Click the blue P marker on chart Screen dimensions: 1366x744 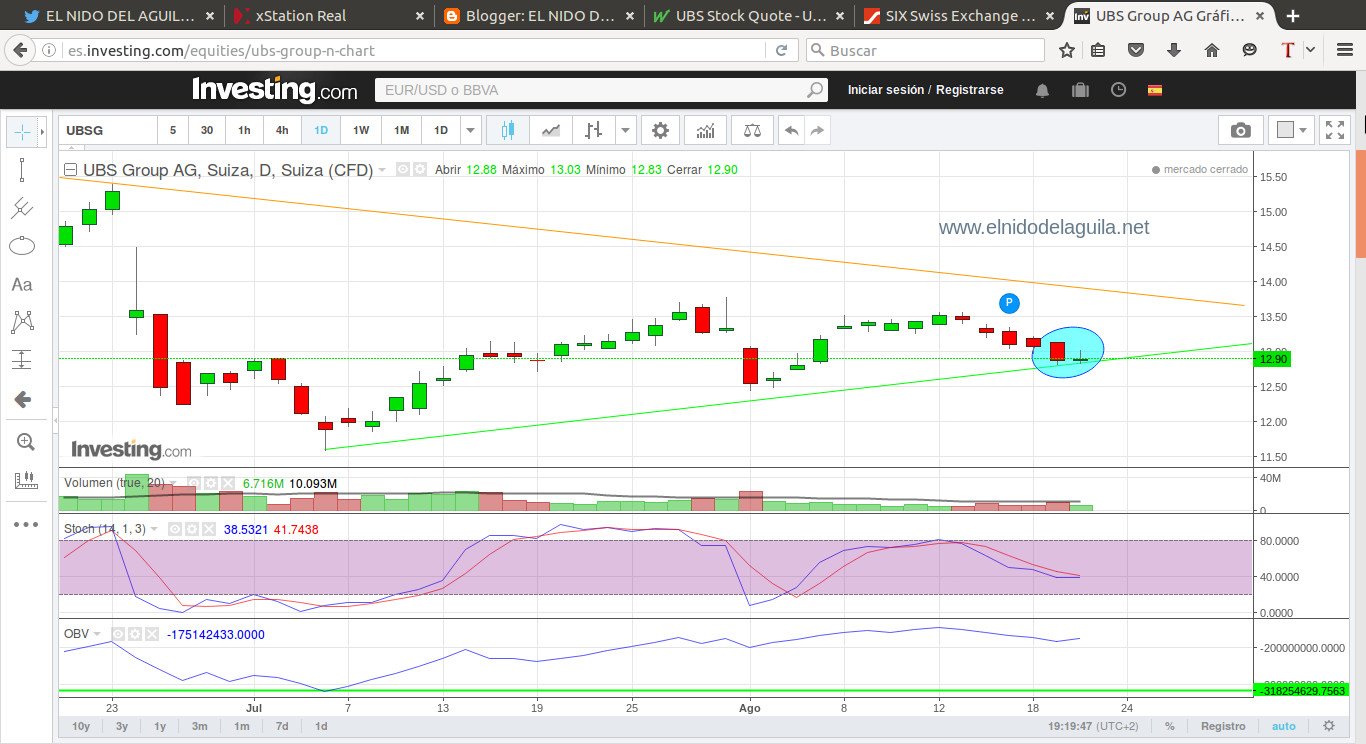pos(1010,302)
